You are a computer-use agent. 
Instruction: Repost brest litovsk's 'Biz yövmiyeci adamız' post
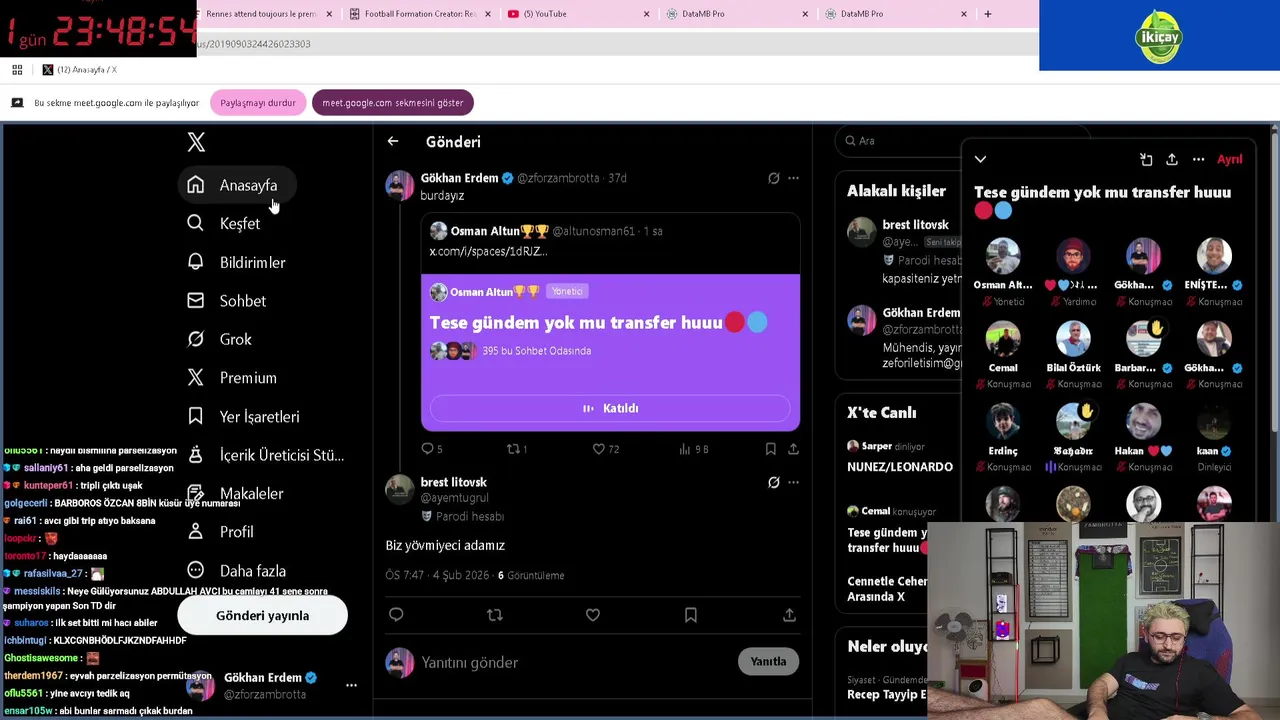(x=494, y=615)
